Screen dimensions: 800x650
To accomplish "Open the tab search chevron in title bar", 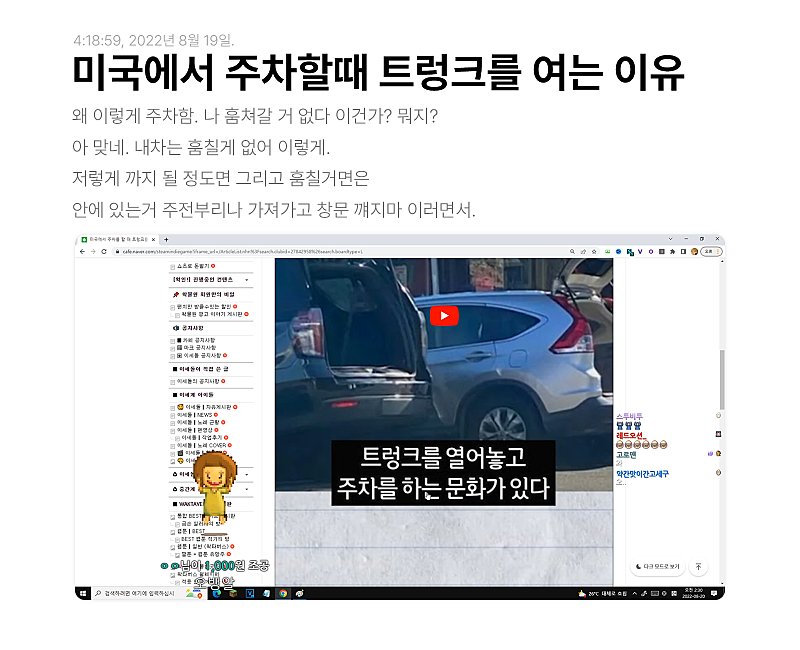I will coord(670,239).
